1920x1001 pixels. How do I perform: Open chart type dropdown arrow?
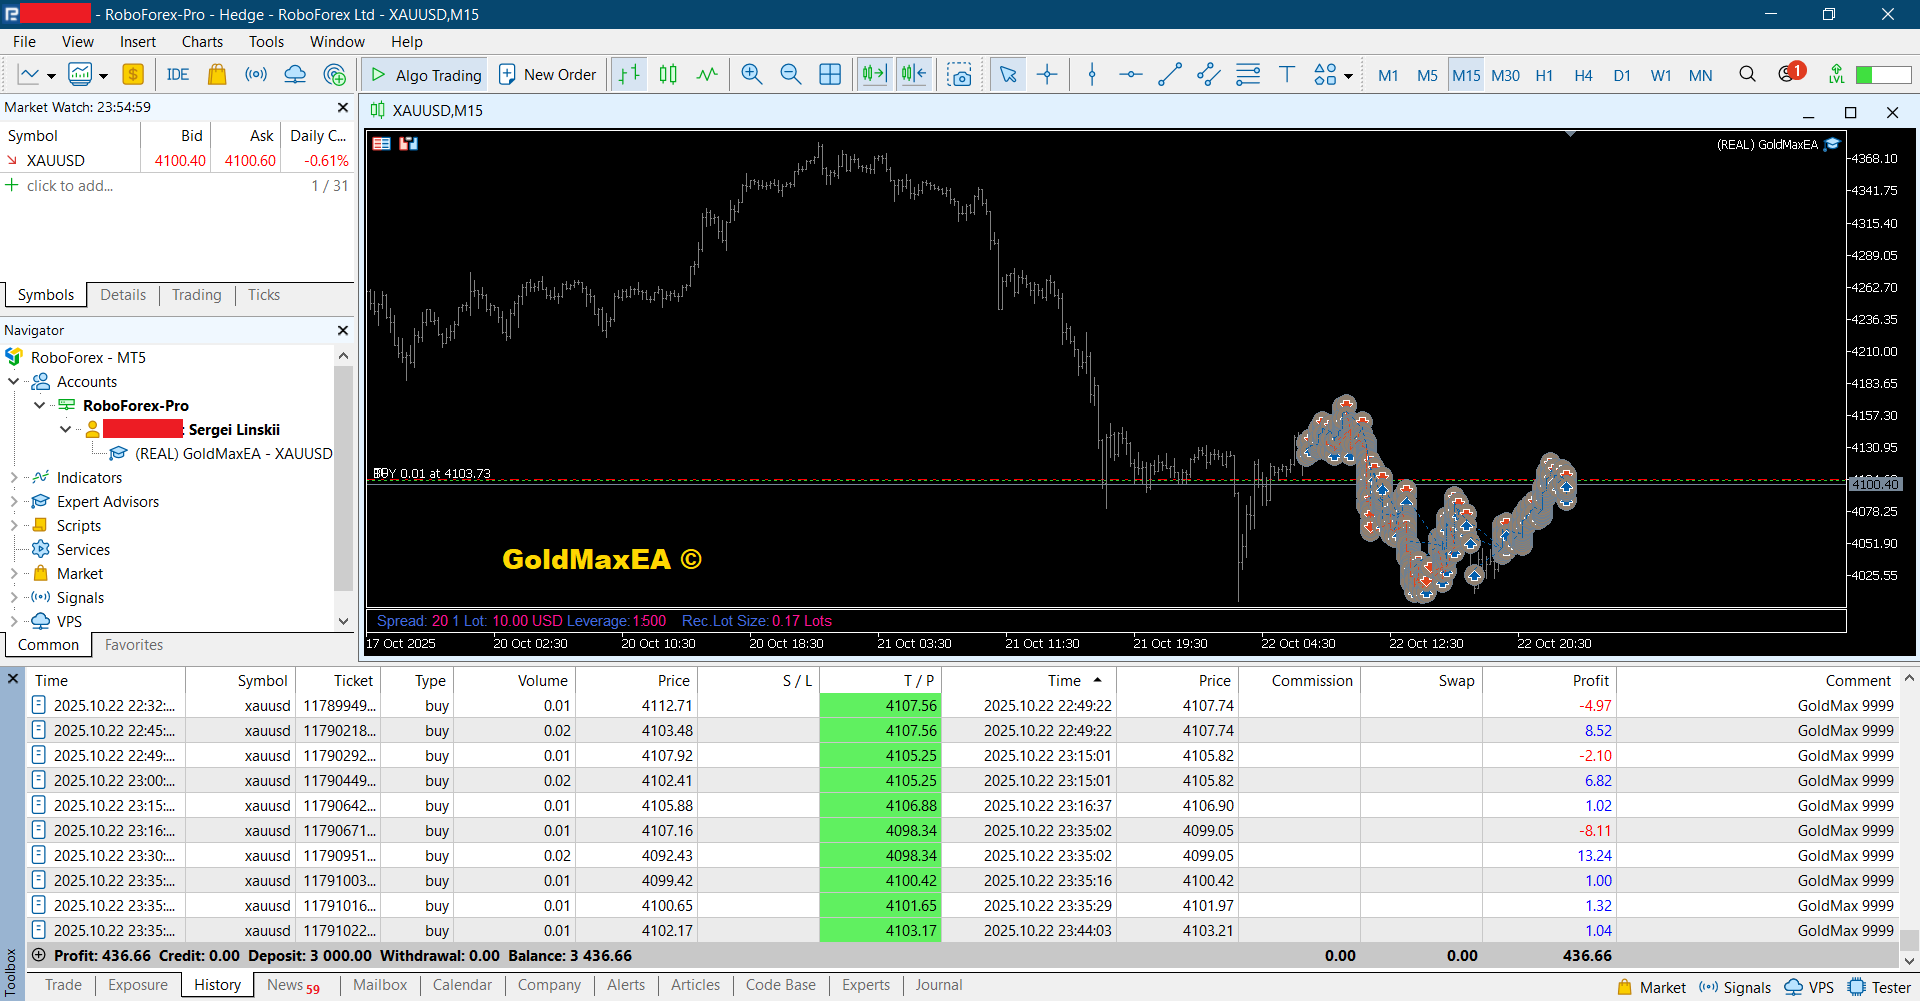pos(51,76)
